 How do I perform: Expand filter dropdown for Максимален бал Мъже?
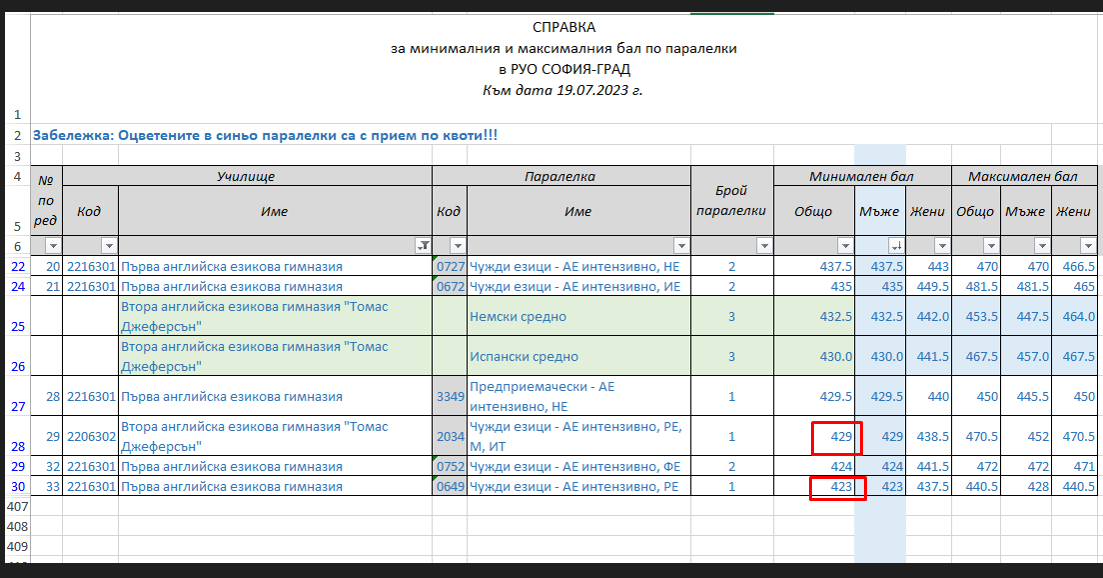1039,246
